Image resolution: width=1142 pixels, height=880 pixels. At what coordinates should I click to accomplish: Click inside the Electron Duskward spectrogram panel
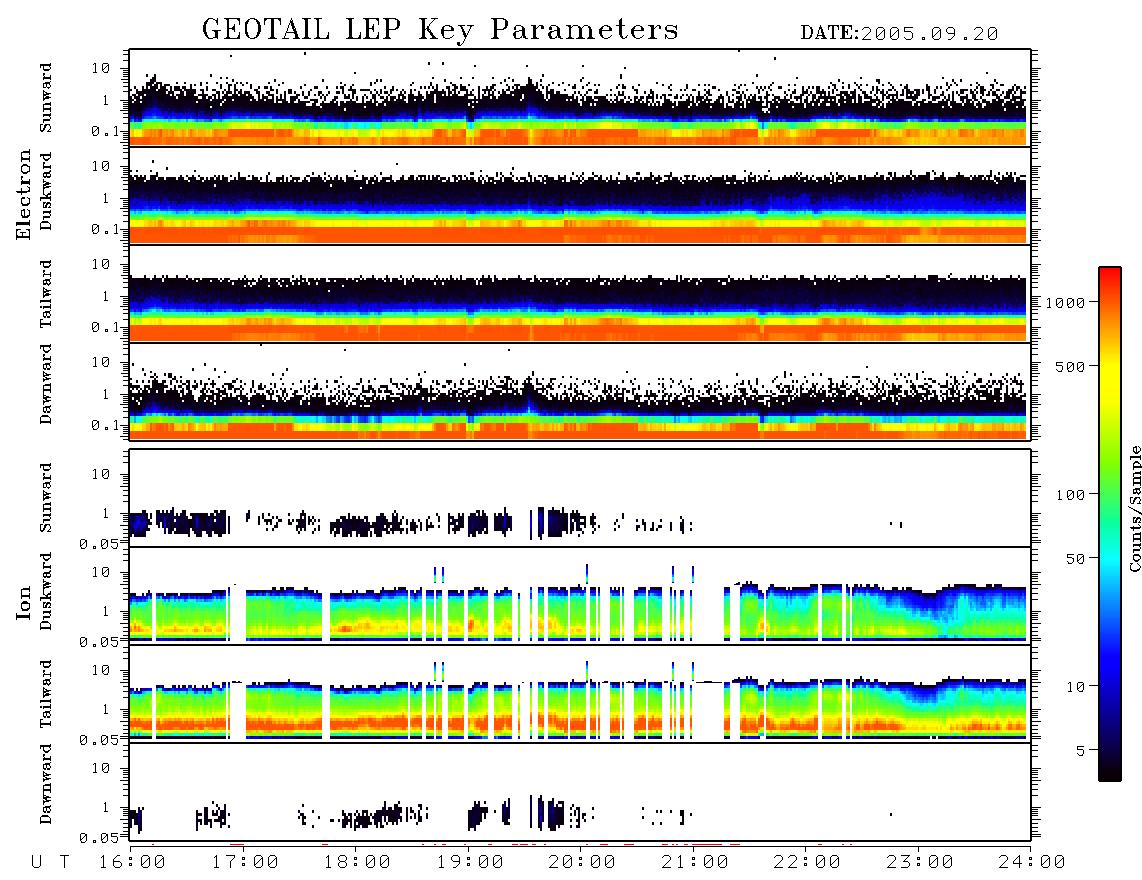tap(580, 195)
